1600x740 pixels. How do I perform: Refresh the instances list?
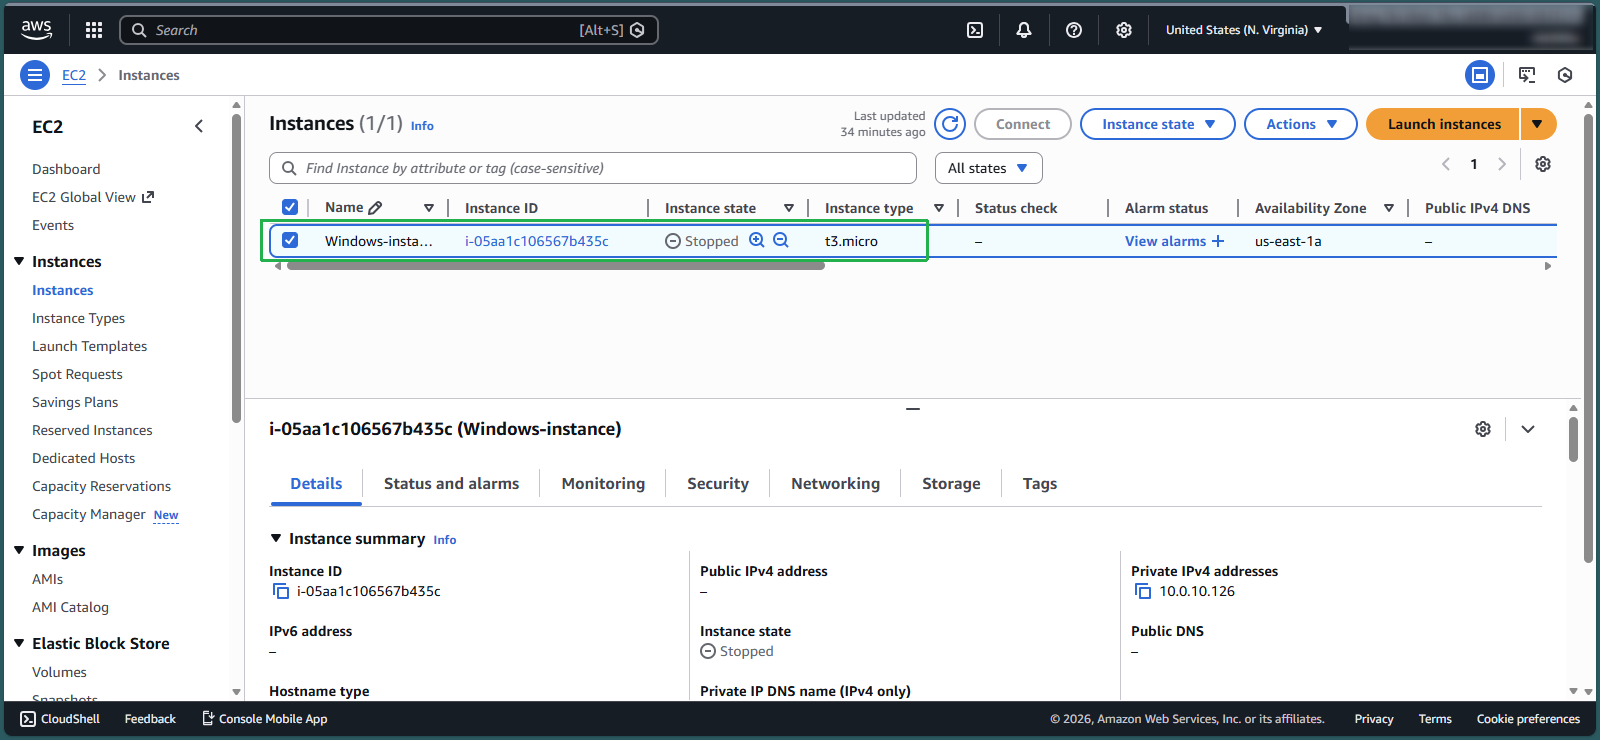(x=950, y=124)
